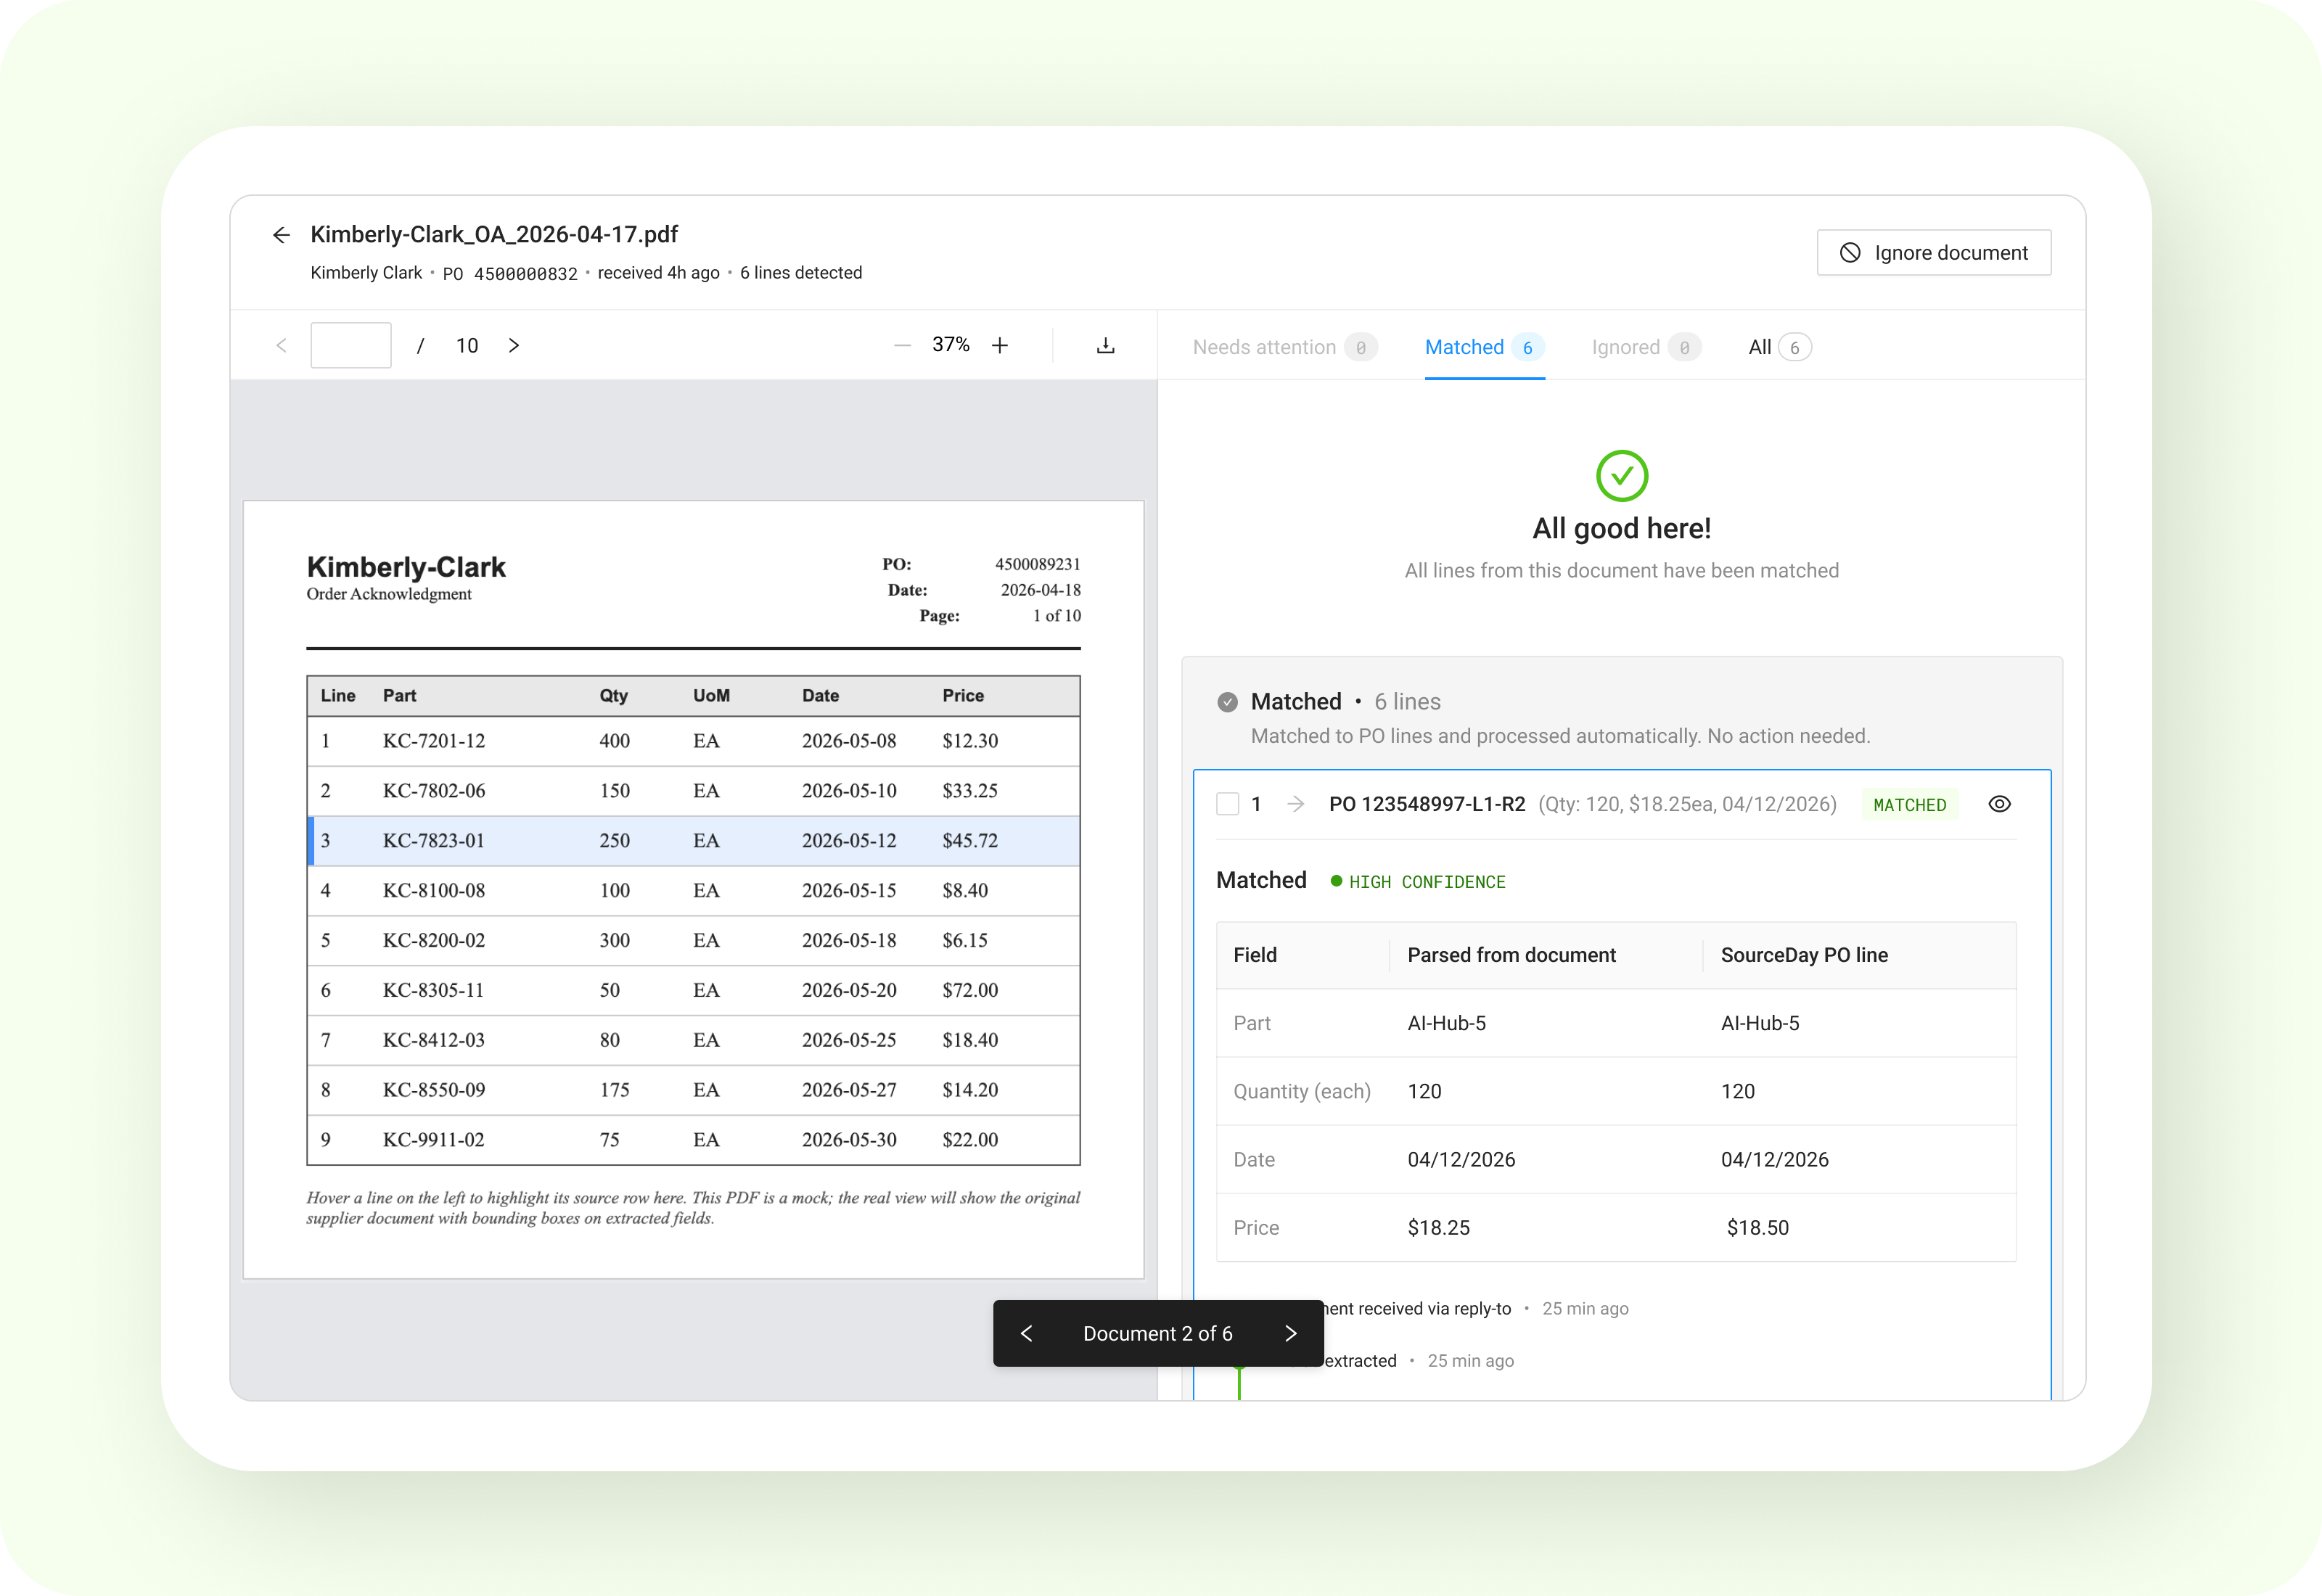Zoom in the PDF with plus icon
Image resolution: width=2322 pixels, height=1596 pixels.
1000,345
